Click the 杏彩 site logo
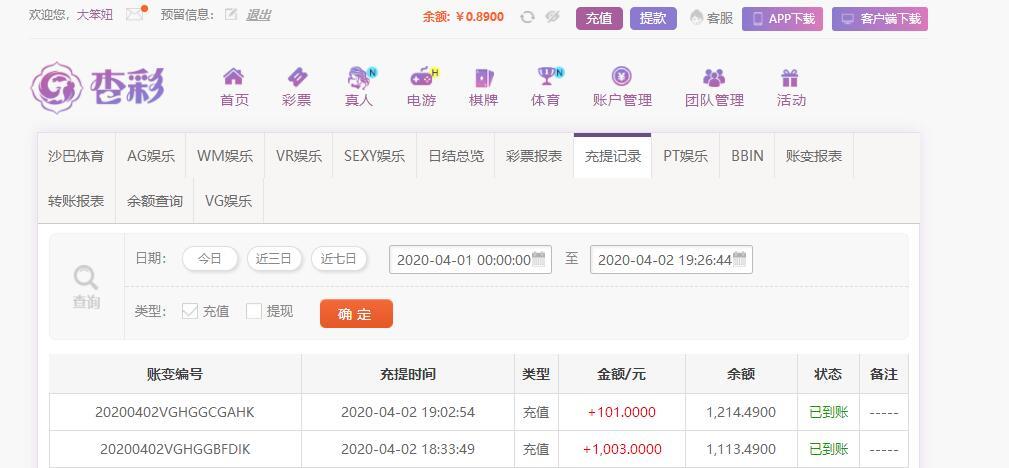Viewport: 1009px width, 468px height. (x=97, y=88)
